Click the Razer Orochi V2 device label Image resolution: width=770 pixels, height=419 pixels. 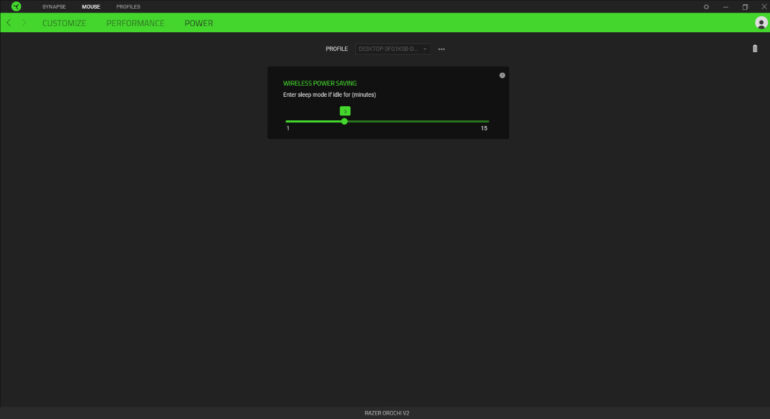385,412
